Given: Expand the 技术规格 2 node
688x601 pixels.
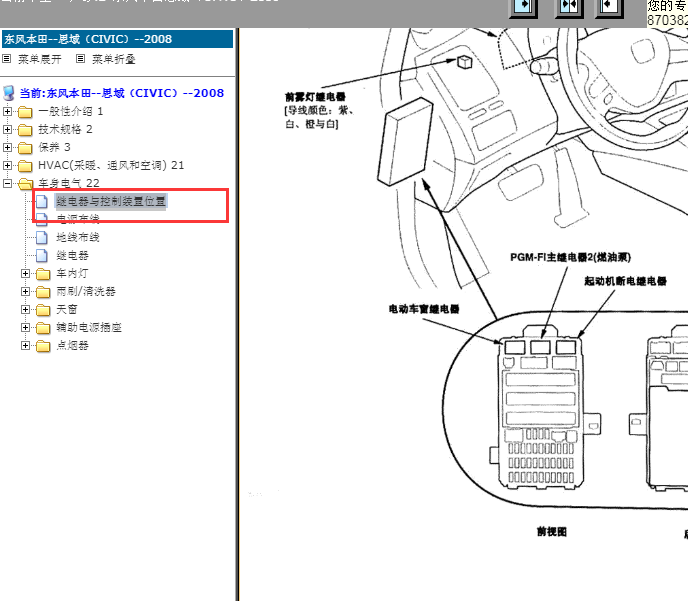Looking at the screenshot, I should point(7,129).
